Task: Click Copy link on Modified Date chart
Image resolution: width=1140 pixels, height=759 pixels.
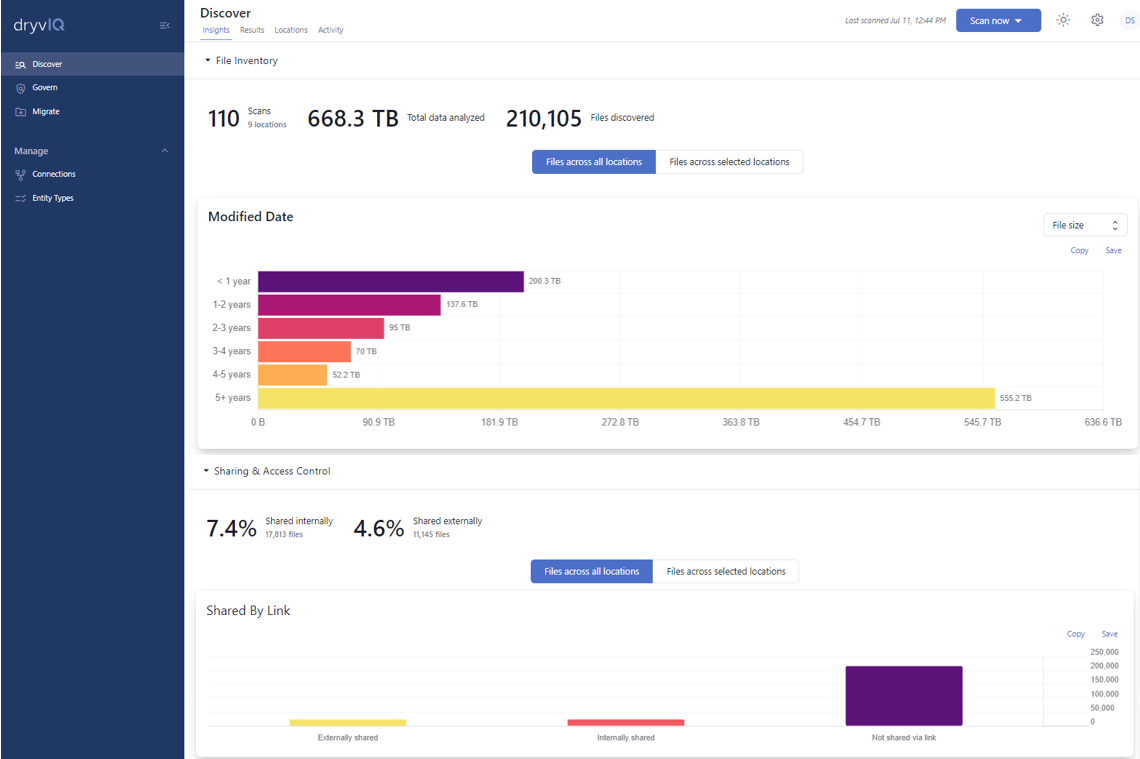Action: click(x=1079, y=250)
